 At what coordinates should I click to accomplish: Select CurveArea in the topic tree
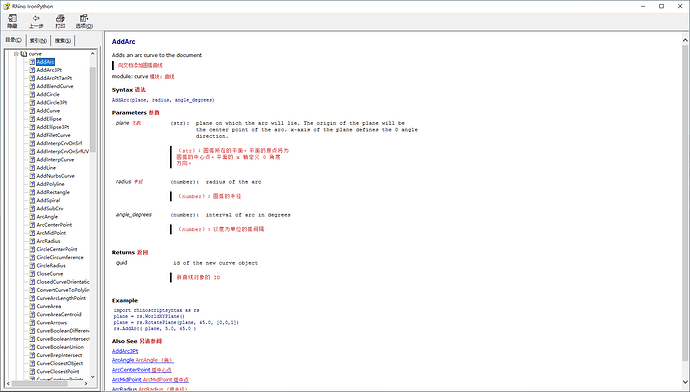click(49, 306)
